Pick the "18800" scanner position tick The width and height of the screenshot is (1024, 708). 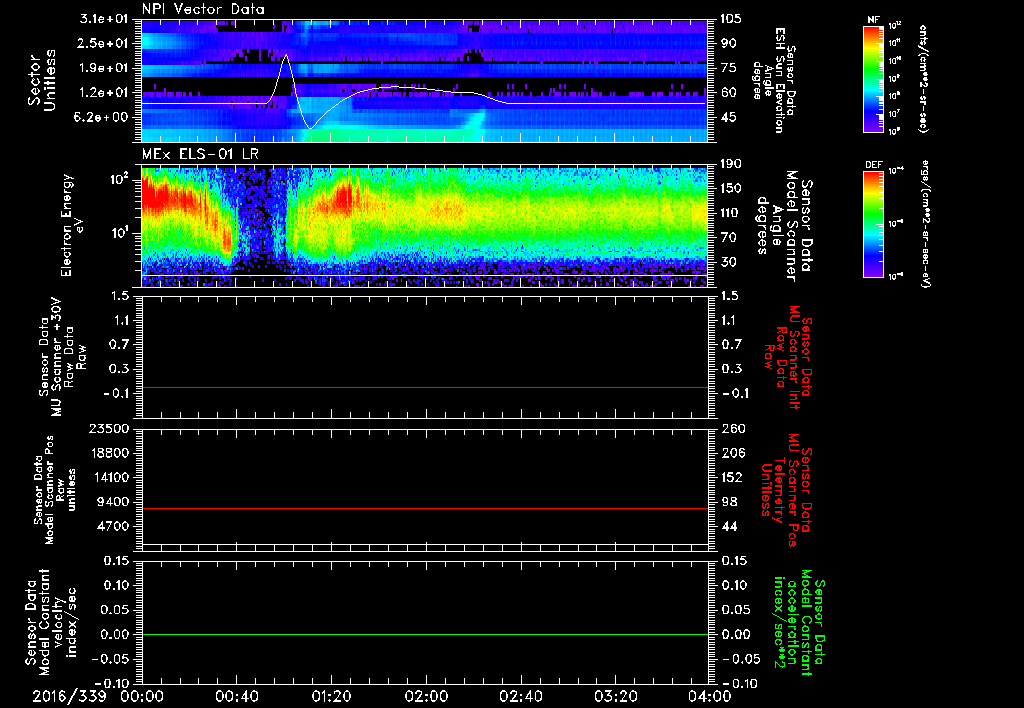(x=110, y=453)
